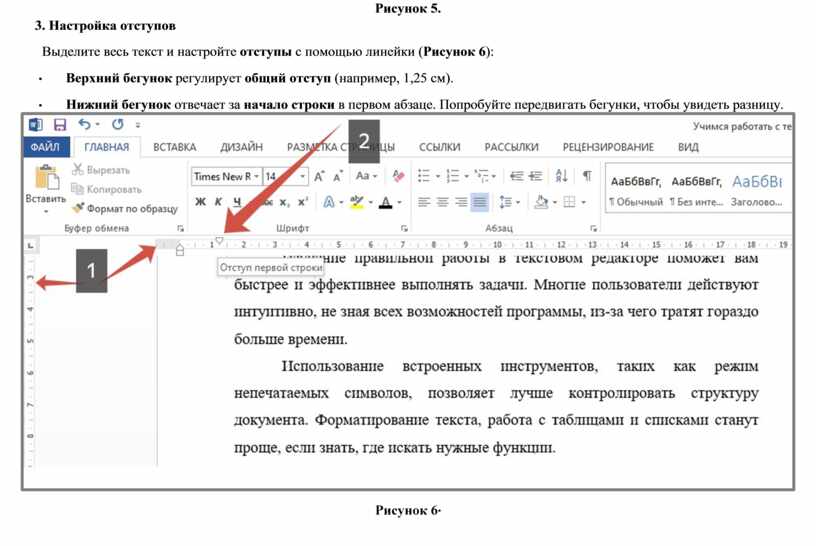Toggle subscript formatting
The image size is (816, 546).
pyautogui.click(x=284, y=202)
